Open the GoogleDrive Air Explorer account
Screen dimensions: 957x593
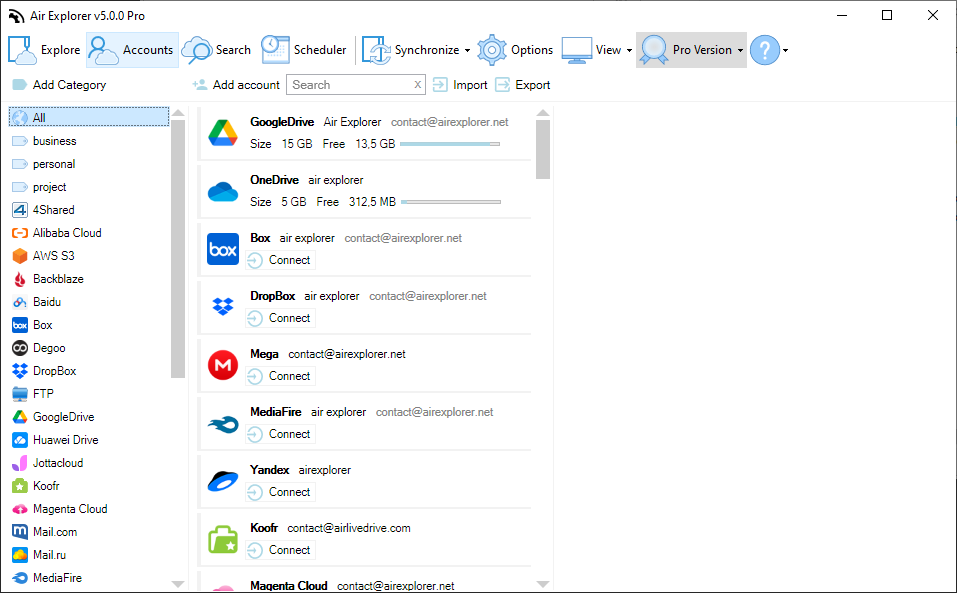(x=365, y=134)
